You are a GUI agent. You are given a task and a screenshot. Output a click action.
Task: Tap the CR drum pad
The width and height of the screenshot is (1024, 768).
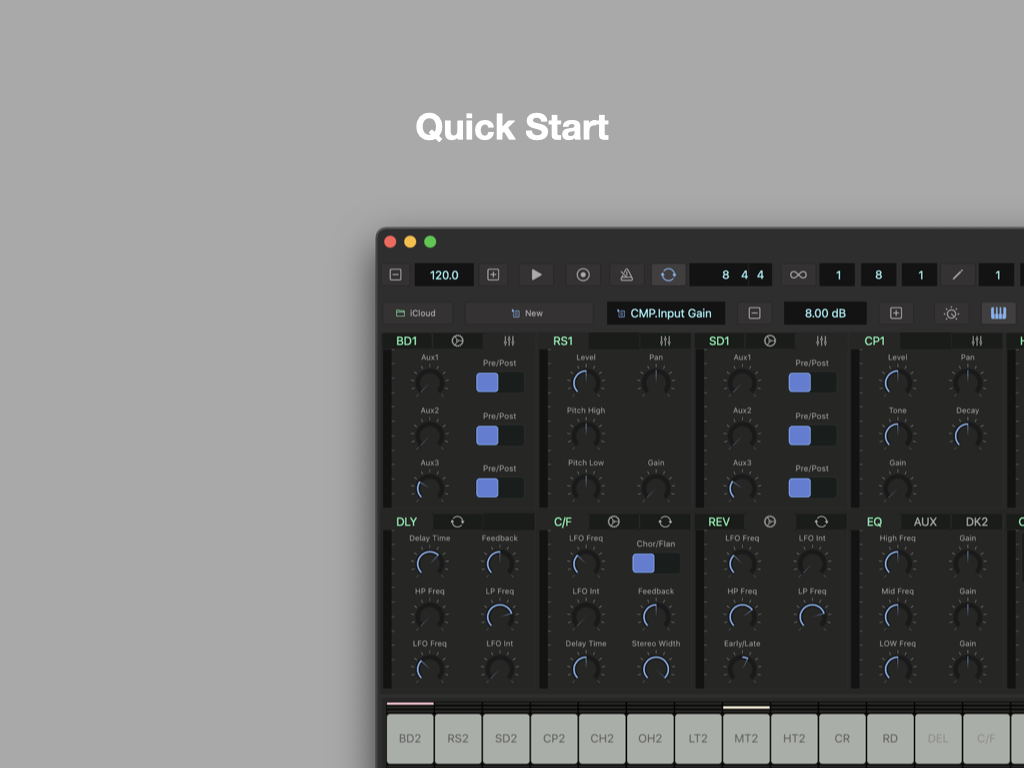(842, 739)
